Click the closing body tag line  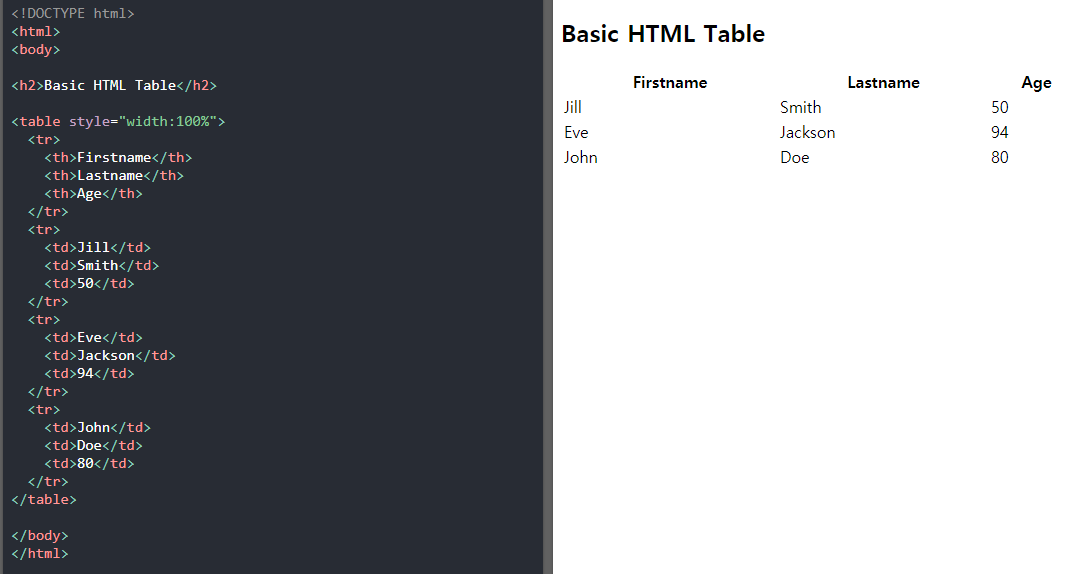pos(40,536)
